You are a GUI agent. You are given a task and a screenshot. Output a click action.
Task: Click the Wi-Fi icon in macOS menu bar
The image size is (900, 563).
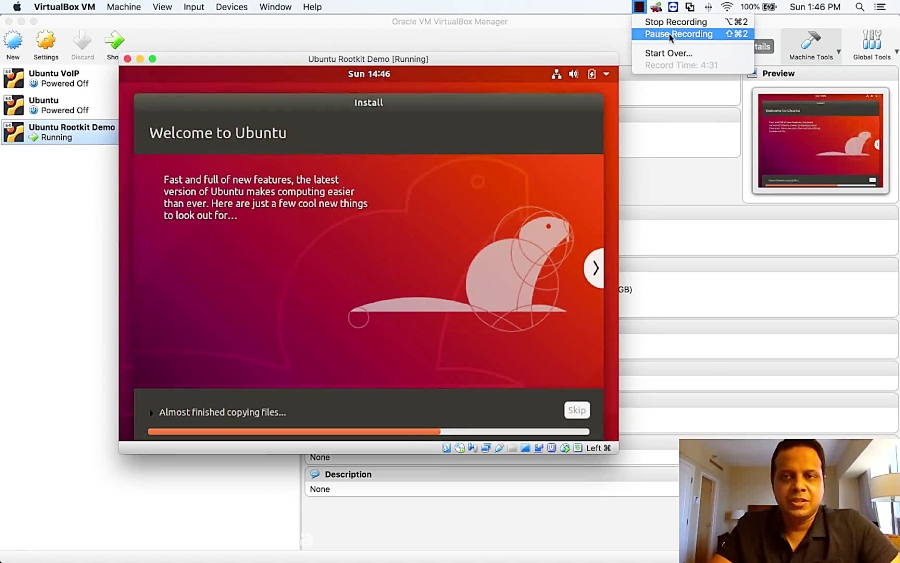point(727,7)
